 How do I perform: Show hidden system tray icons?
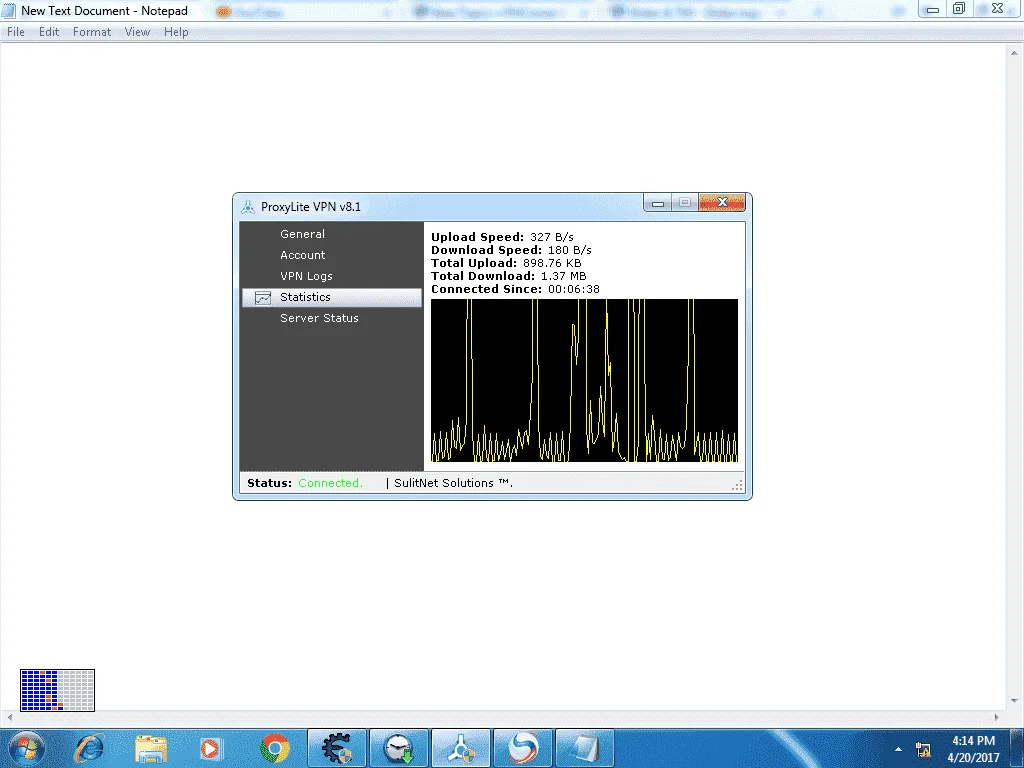(899, 749)
